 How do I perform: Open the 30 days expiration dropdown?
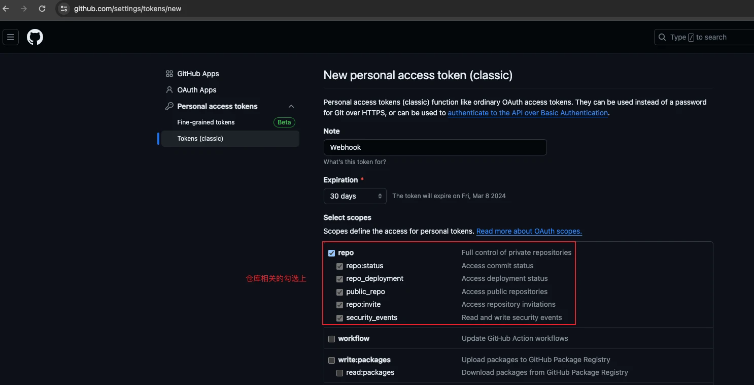coord(355,196)
